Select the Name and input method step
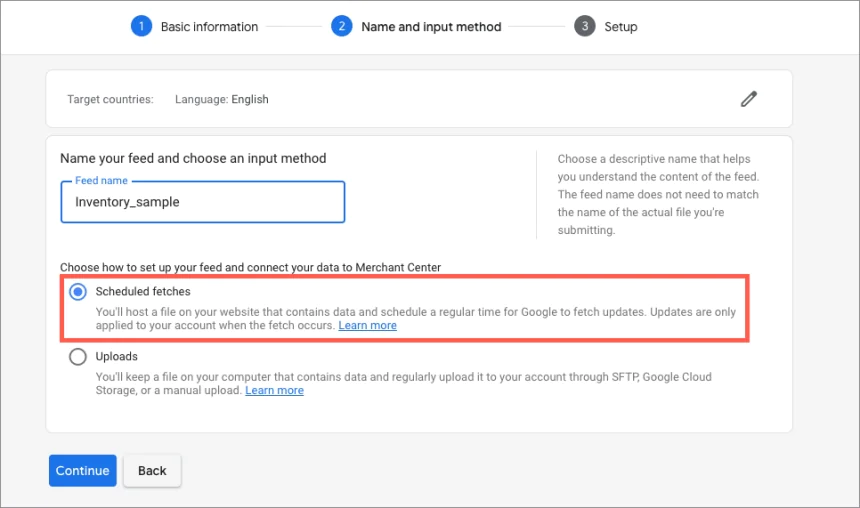 tap(431, 27)
